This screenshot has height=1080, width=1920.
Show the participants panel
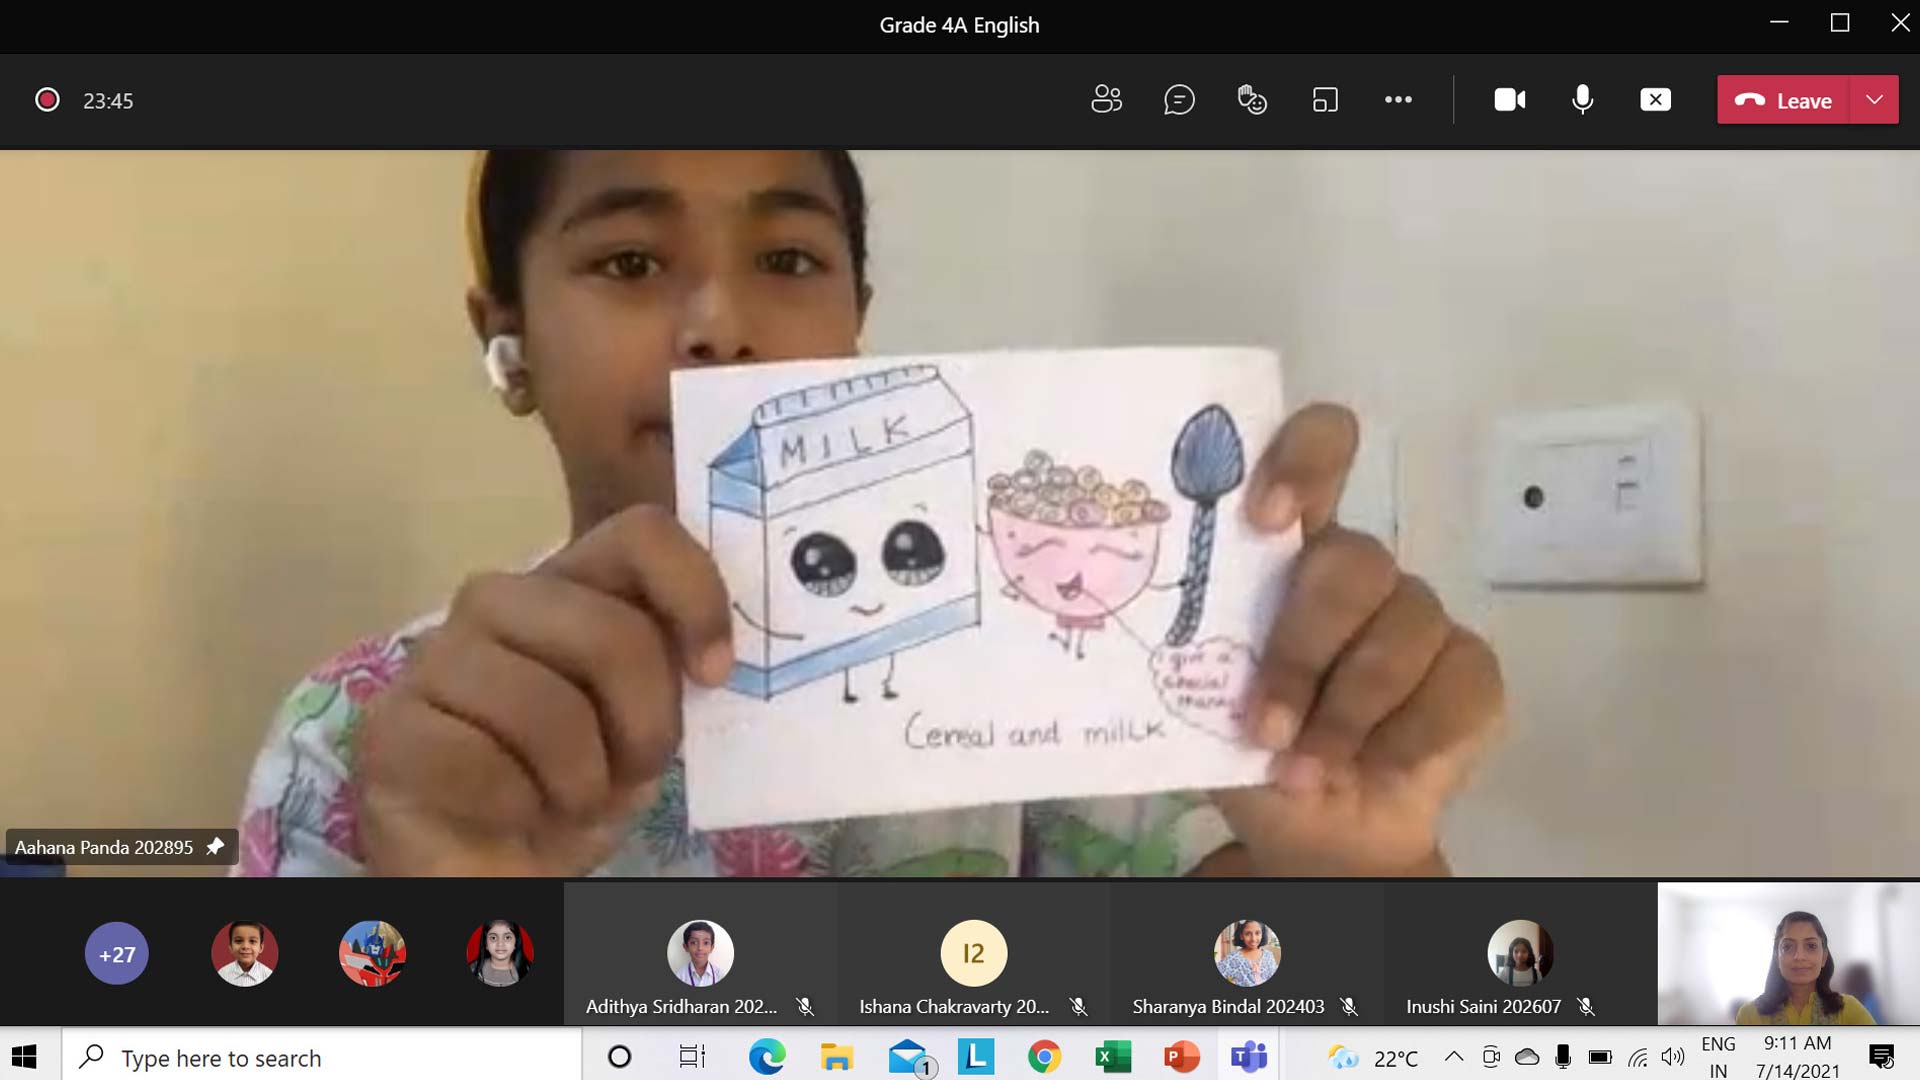pyautogui.click(x=1106, y=100)
